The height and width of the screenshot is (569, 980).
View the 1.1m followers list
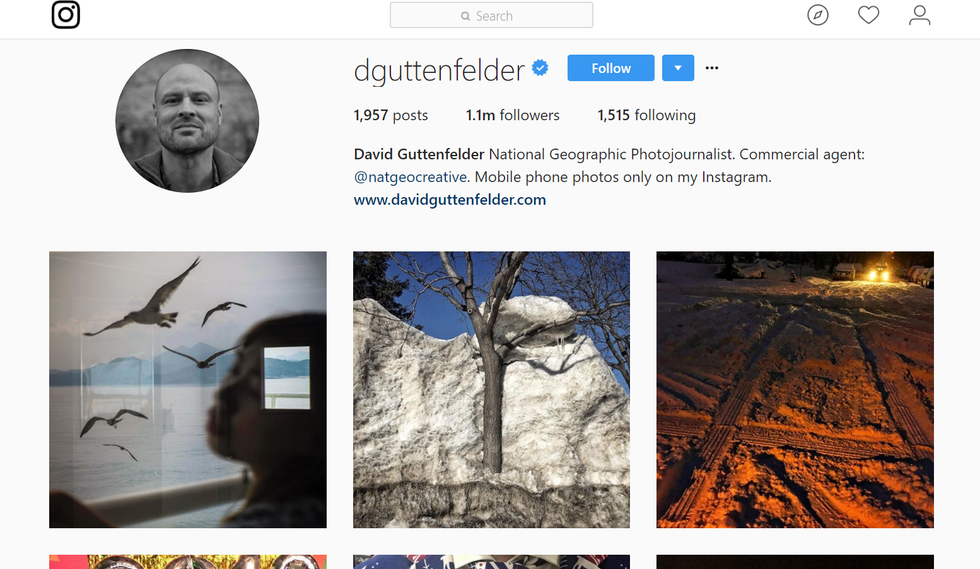tap(512, 115)
